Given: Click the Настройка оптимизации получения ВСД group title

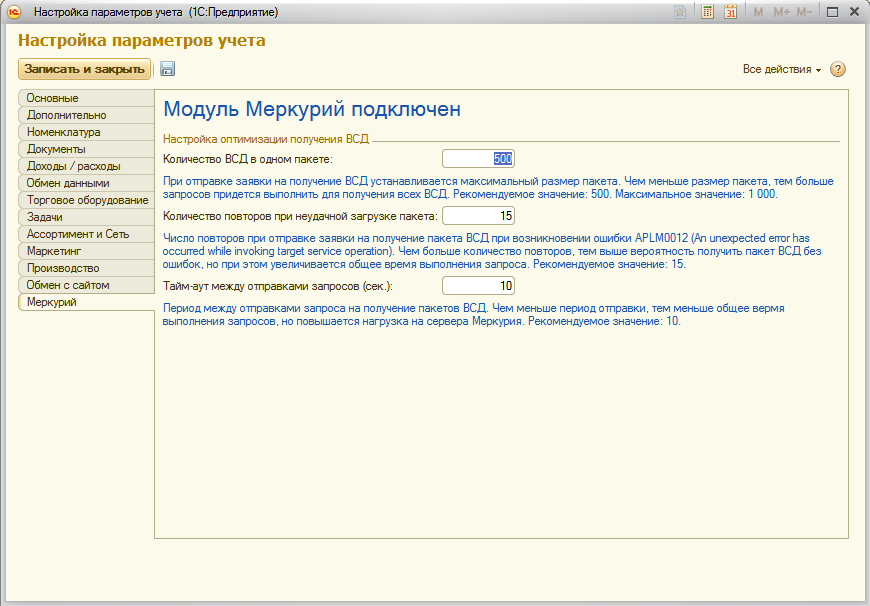Looking at the screenshot, I should 266,139.
